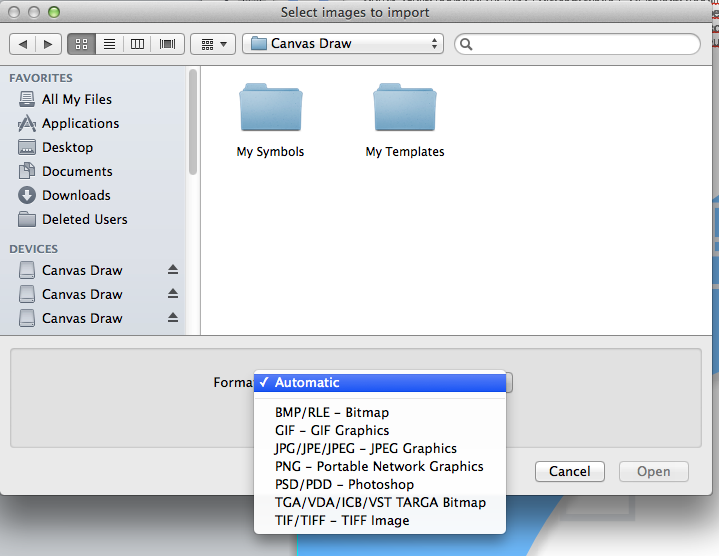Screen dimensions: 719x556
Task: Click the Deleted Users folder icon
Action: tap(27, 219)
